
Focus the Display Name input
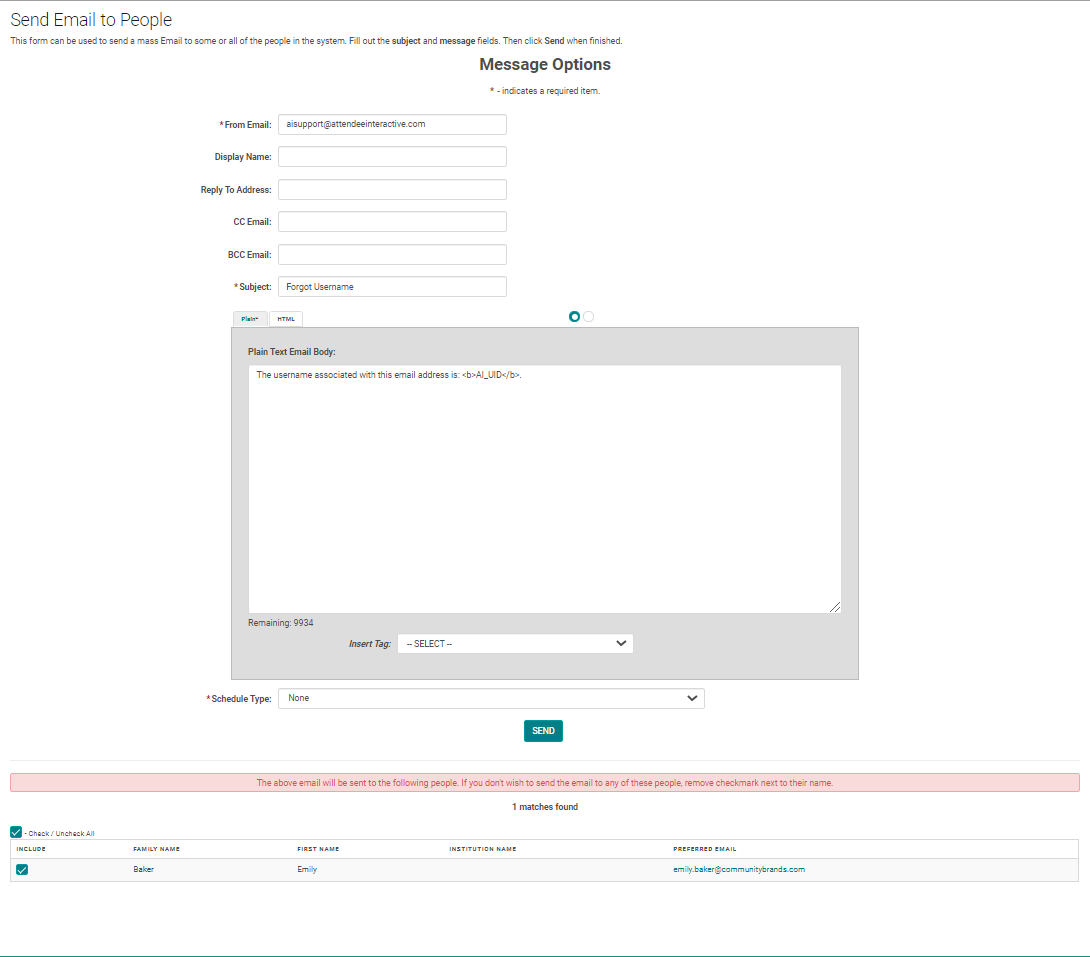pos(392,157)
